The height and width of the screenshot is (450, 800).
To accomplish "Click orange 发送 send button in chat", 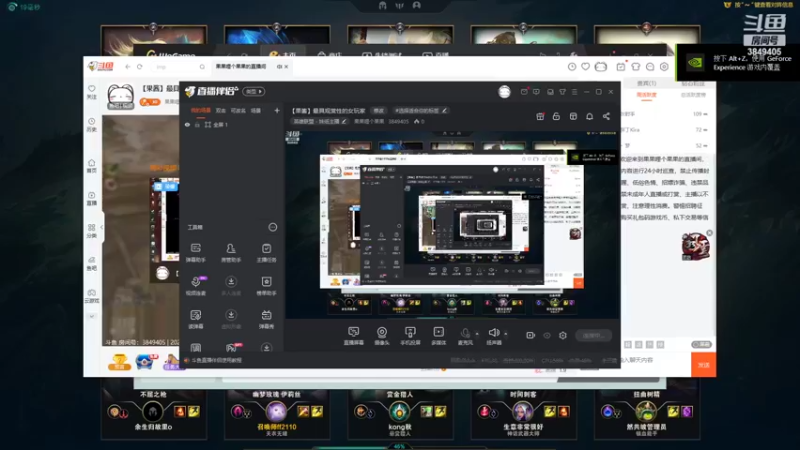I will coord(704,365).
